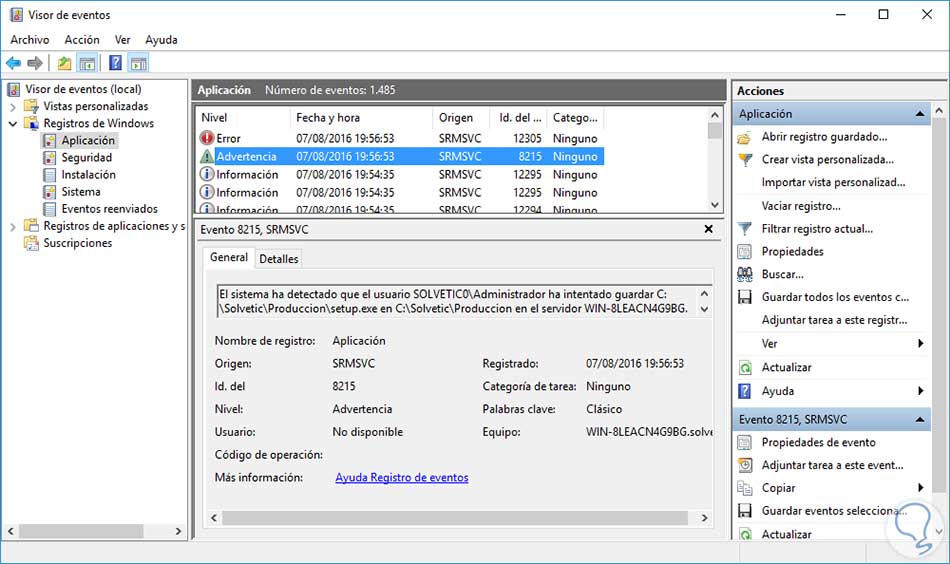The height and width of the screenshot is (564, 950).
Task: Click scroll up arrow of event list
Action: click(715, 115)
